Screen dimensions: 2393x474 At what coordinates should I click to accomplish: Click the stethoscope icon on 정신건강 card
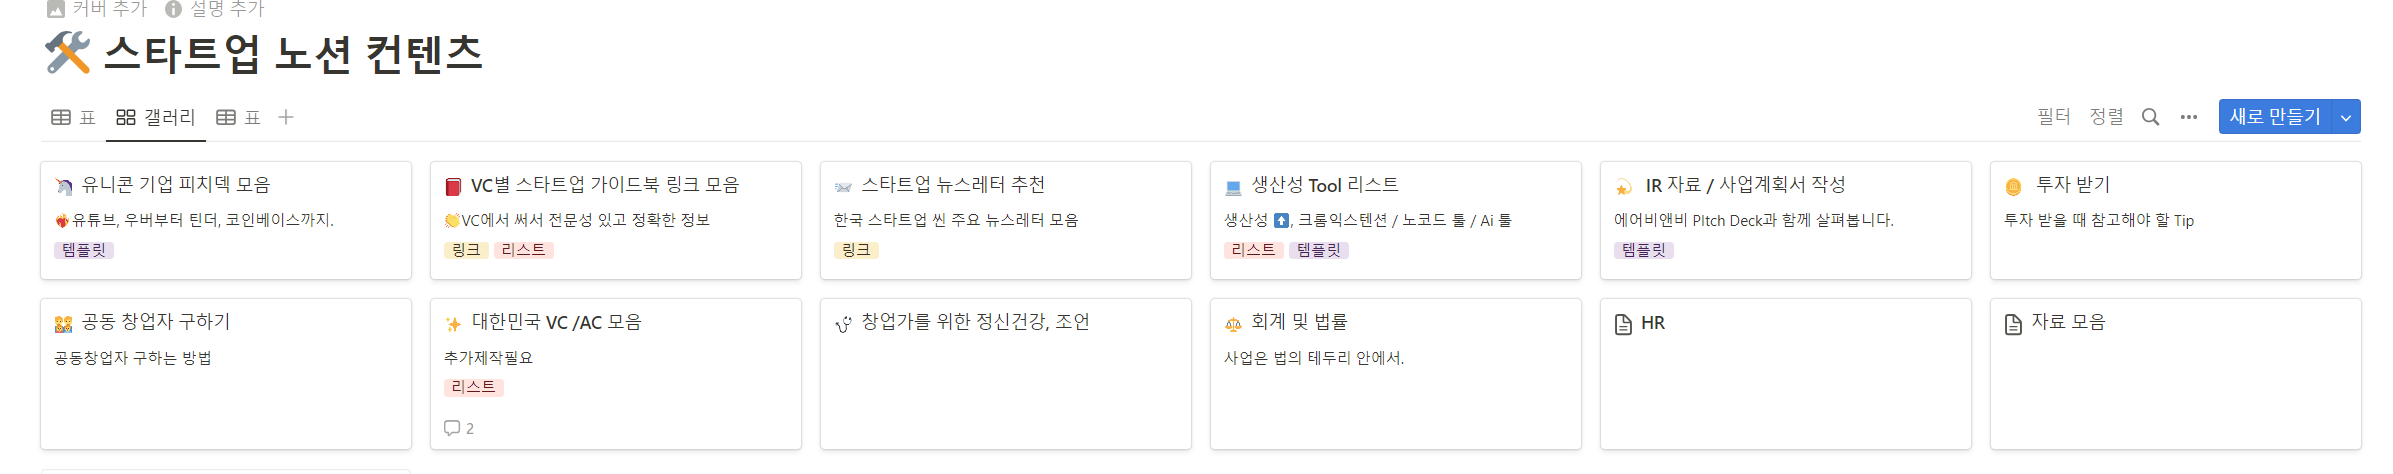[x=844, y=323]
